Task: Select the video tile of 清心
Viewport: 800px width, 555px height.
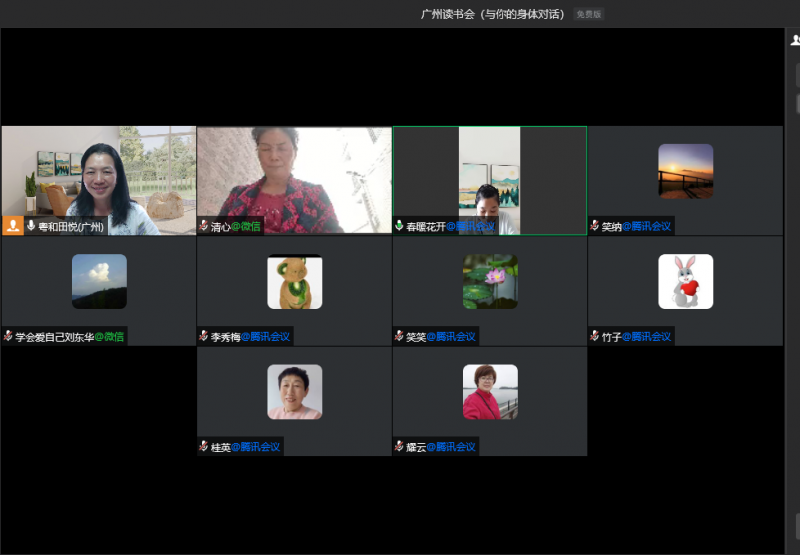Action: [294, 175]
